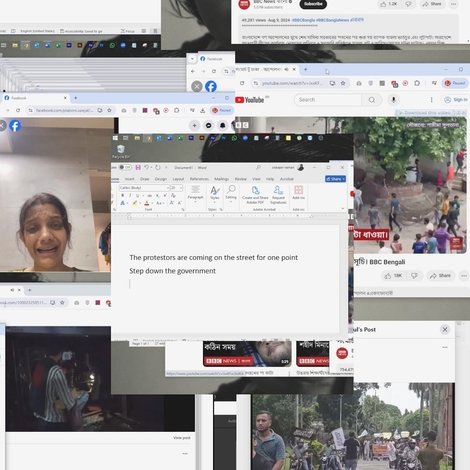Image resolution: width=470 pixels, height=470 pixels.
Task: Redo the action in Word's quick access toolbar
Action: pyautogui.click(x=158, y=167)
